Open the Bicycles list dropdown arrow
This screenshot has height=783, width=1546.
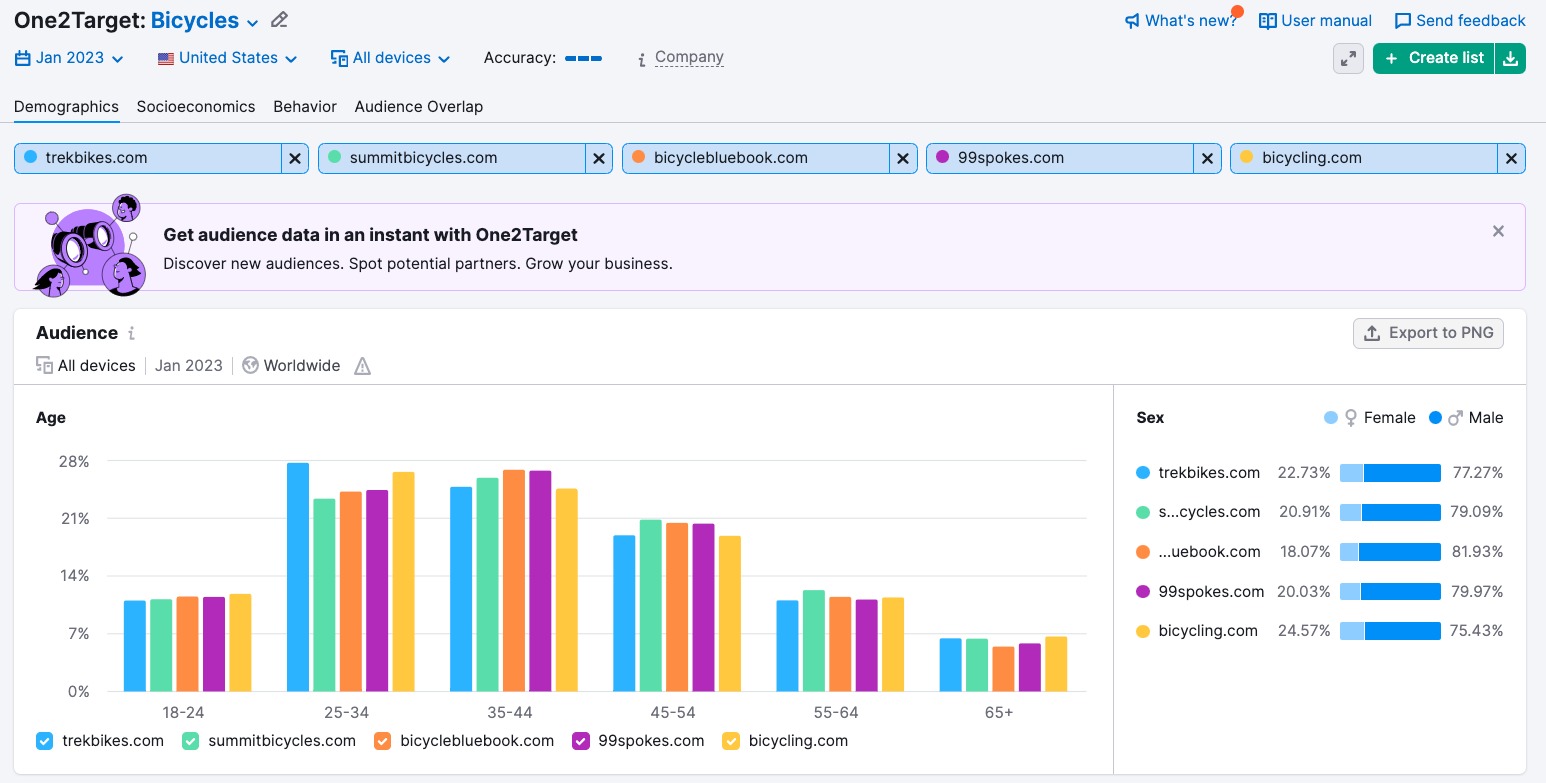pos(252,23)
